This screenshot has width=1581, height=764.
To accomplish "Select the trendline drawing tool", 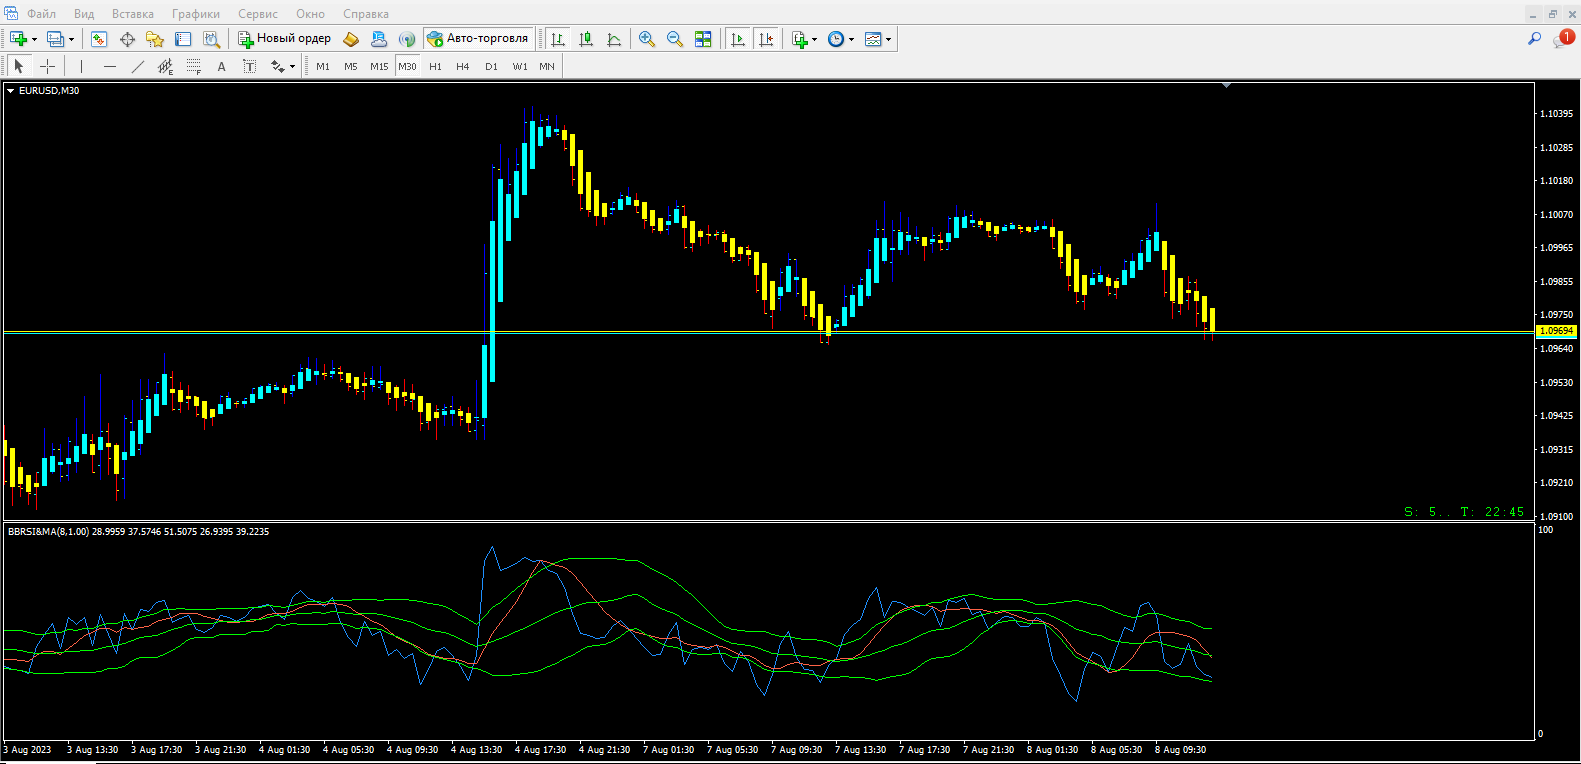I will point(138,66).
